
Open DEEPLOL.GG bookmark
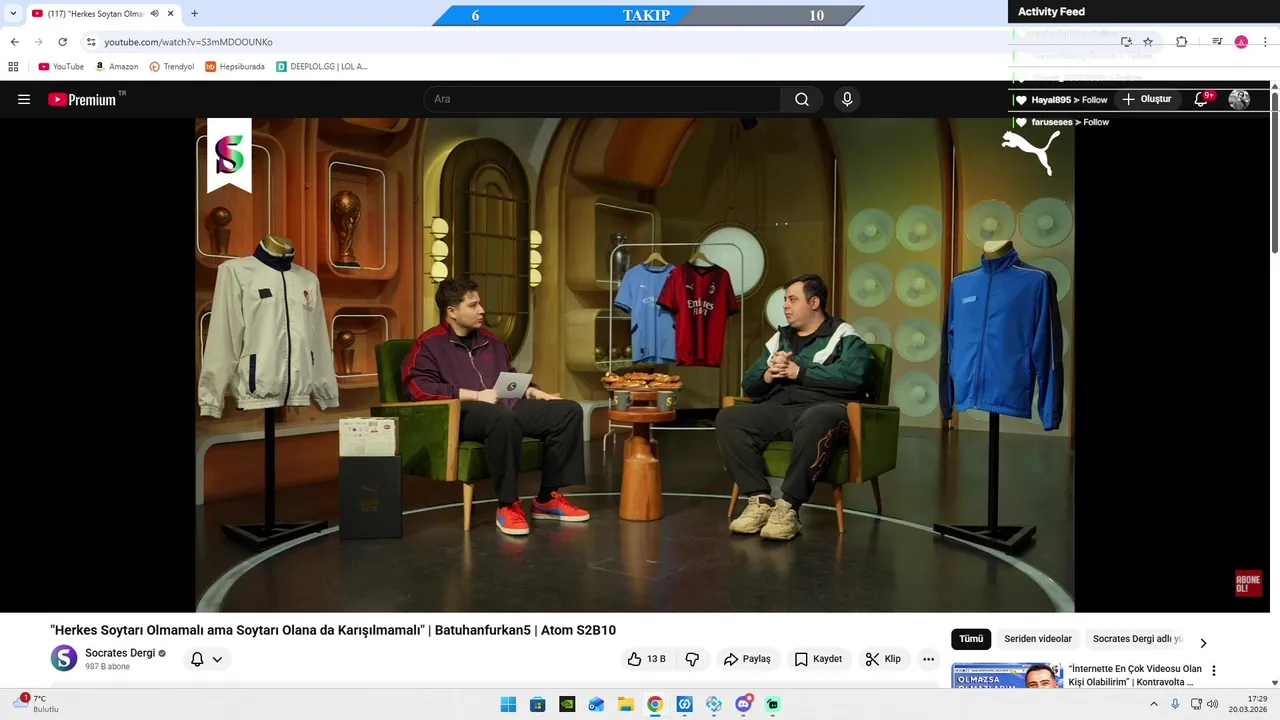(322, 67)
